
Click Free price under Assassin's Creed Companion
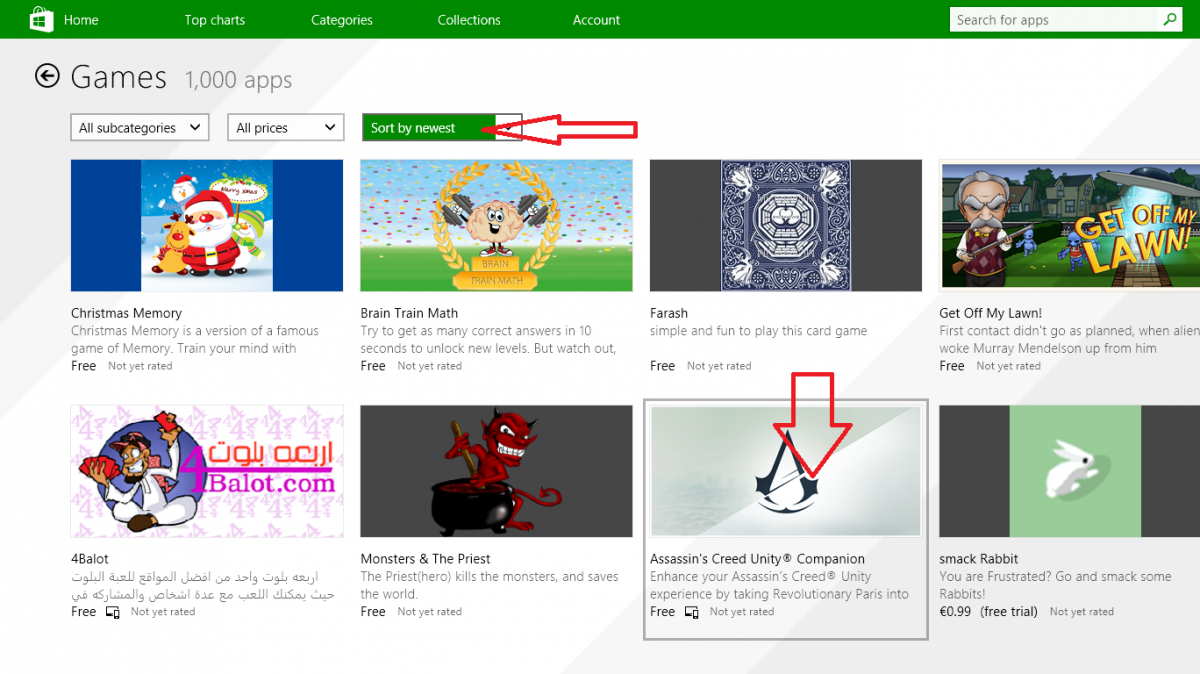(x=662, y=612)
